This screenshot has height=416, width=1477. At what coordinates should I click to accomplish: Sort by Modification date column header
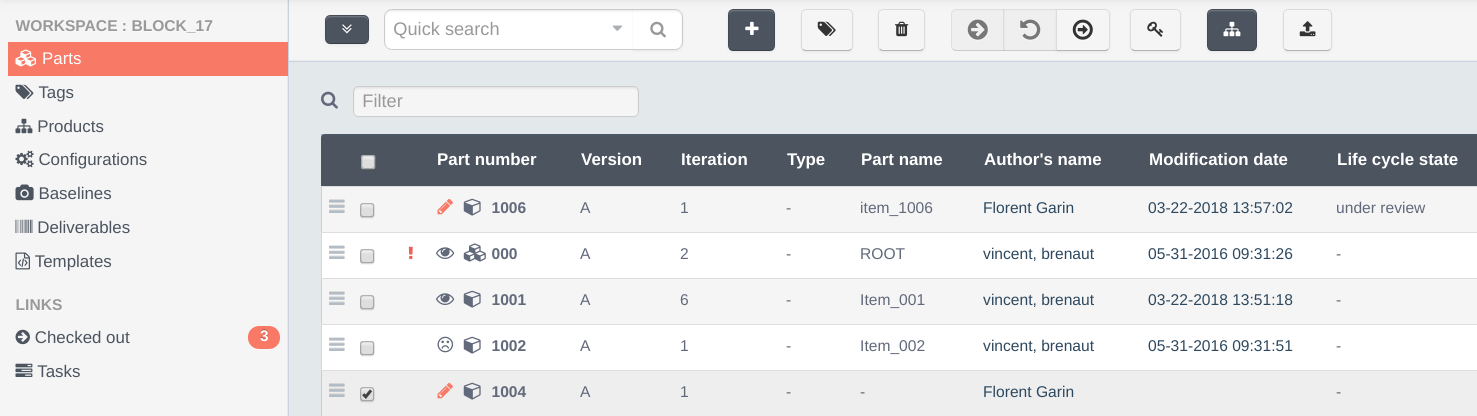click(1218, 160)
